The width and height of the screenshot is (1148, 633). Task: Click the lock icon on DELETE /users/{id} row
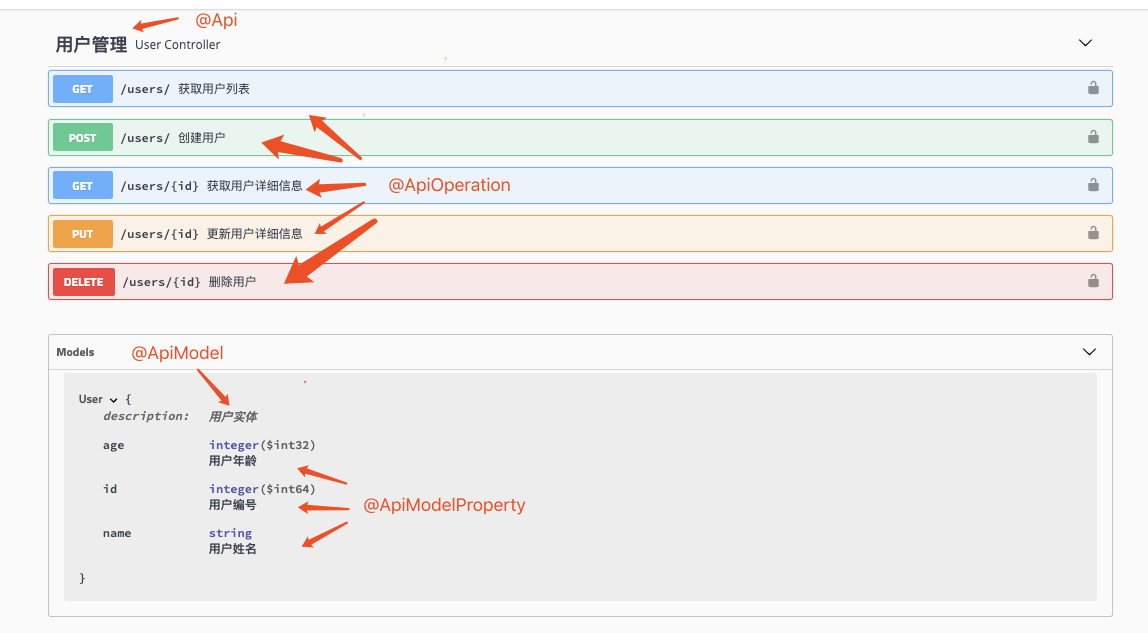(x=1093, y=281)
